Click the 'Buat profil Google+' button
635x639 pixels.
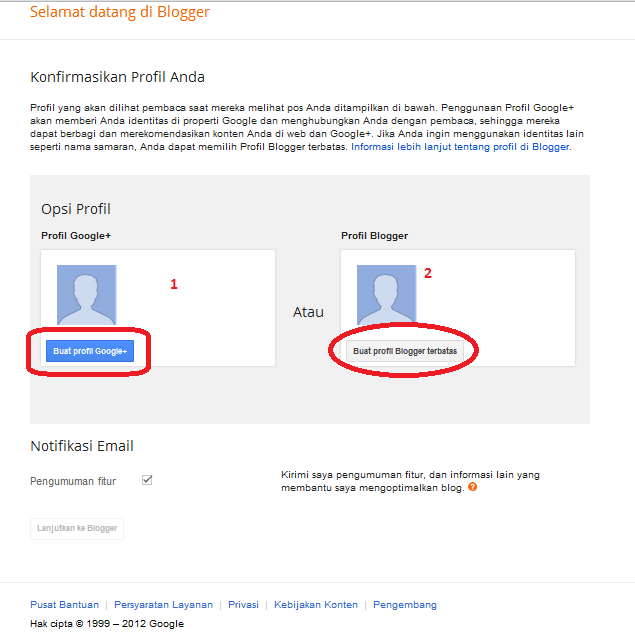click(x=90, y=351)
